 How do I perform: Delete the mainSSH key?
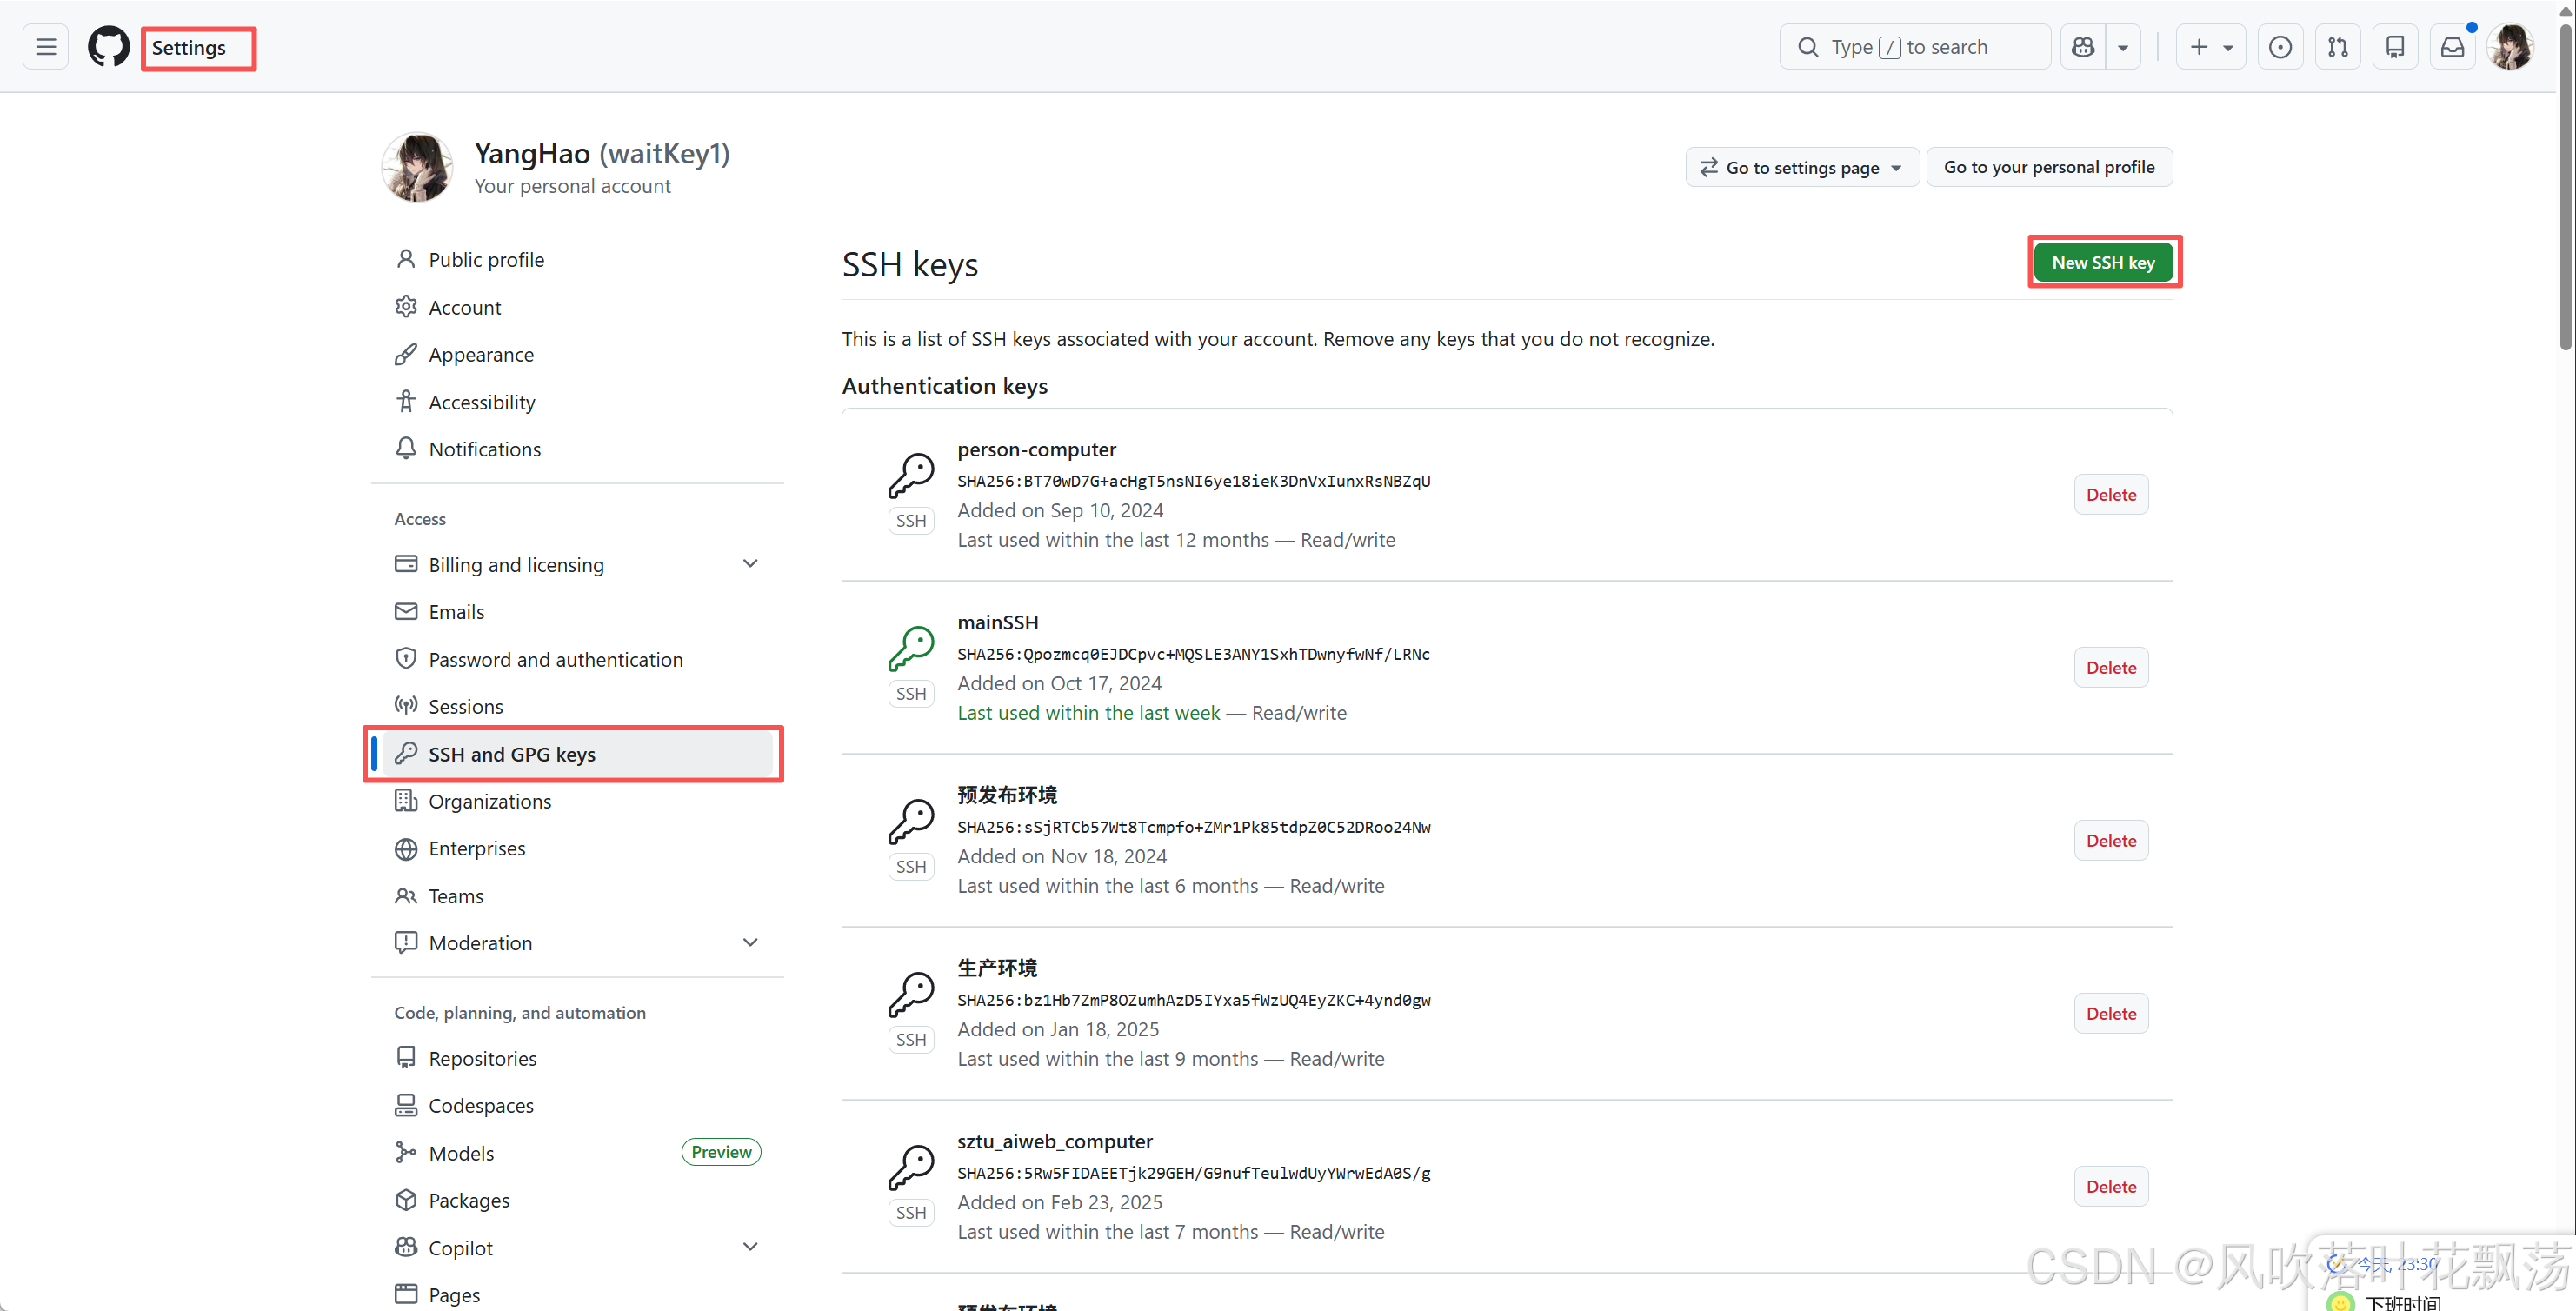pyautogui.click(x=2110, y=667)
